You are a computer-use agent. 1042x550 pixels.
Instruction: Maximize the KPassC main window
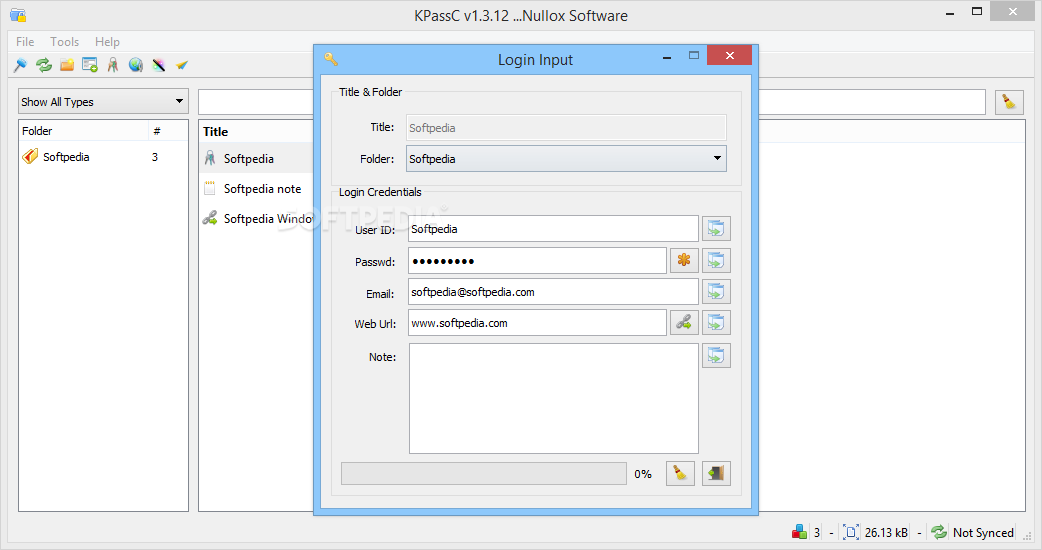(x=977, y=11)
